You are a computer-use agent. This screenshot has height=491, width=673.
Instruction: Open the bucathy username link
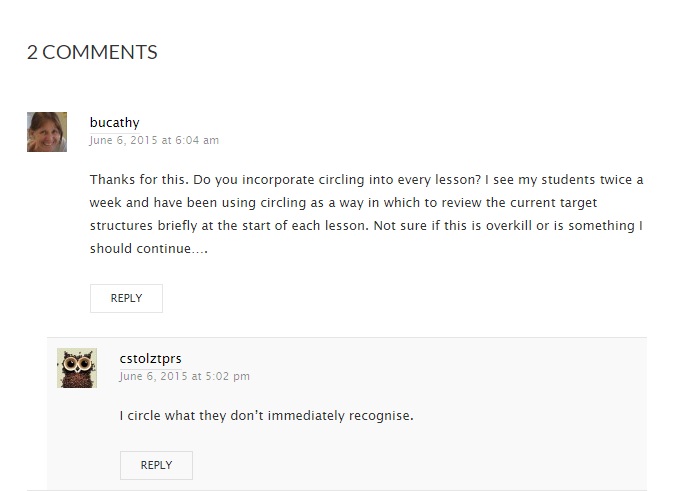tap(114, 123)
